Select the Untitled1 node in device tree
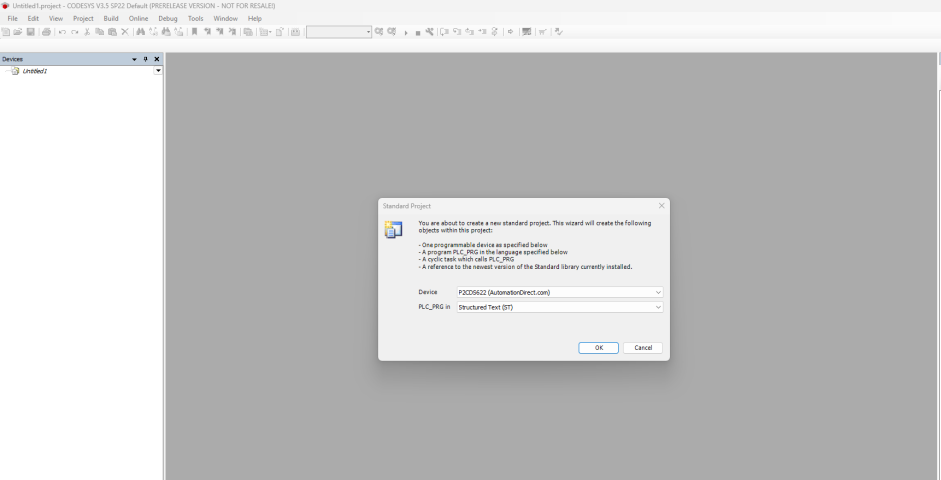941x480 pixels. click(x=34, y=71)
